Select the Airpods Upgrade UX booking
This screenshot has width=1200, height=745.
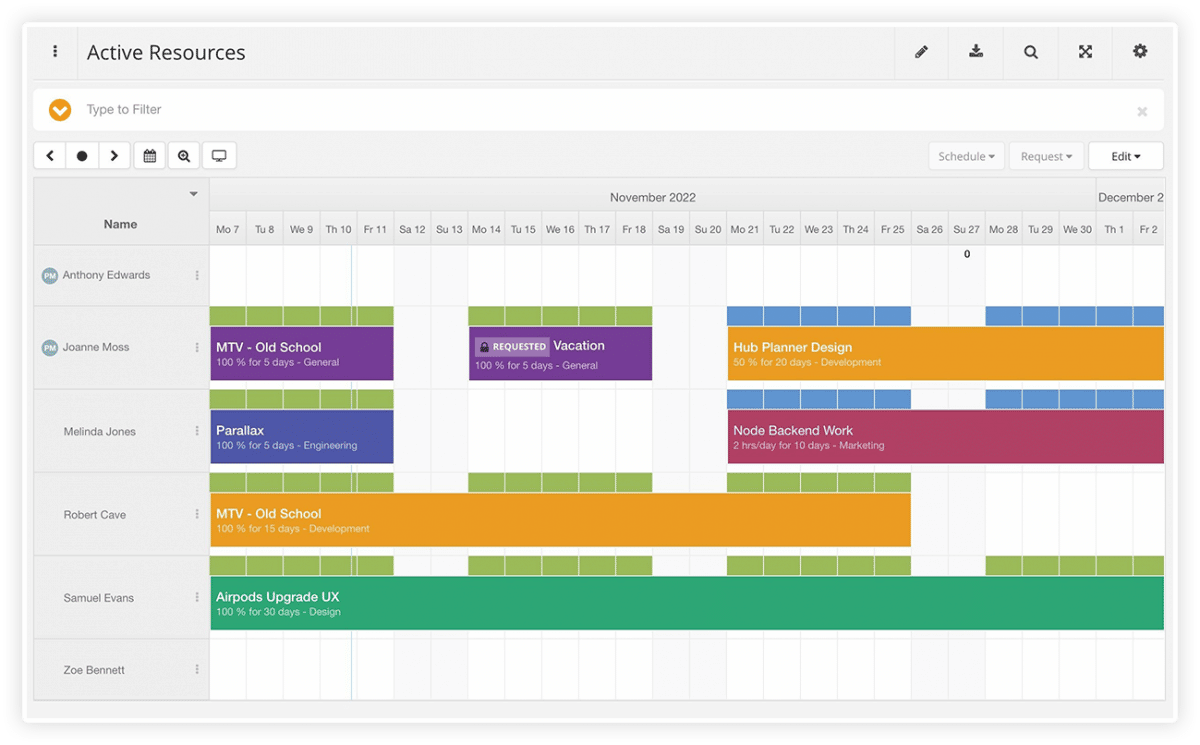coord(686,603)
